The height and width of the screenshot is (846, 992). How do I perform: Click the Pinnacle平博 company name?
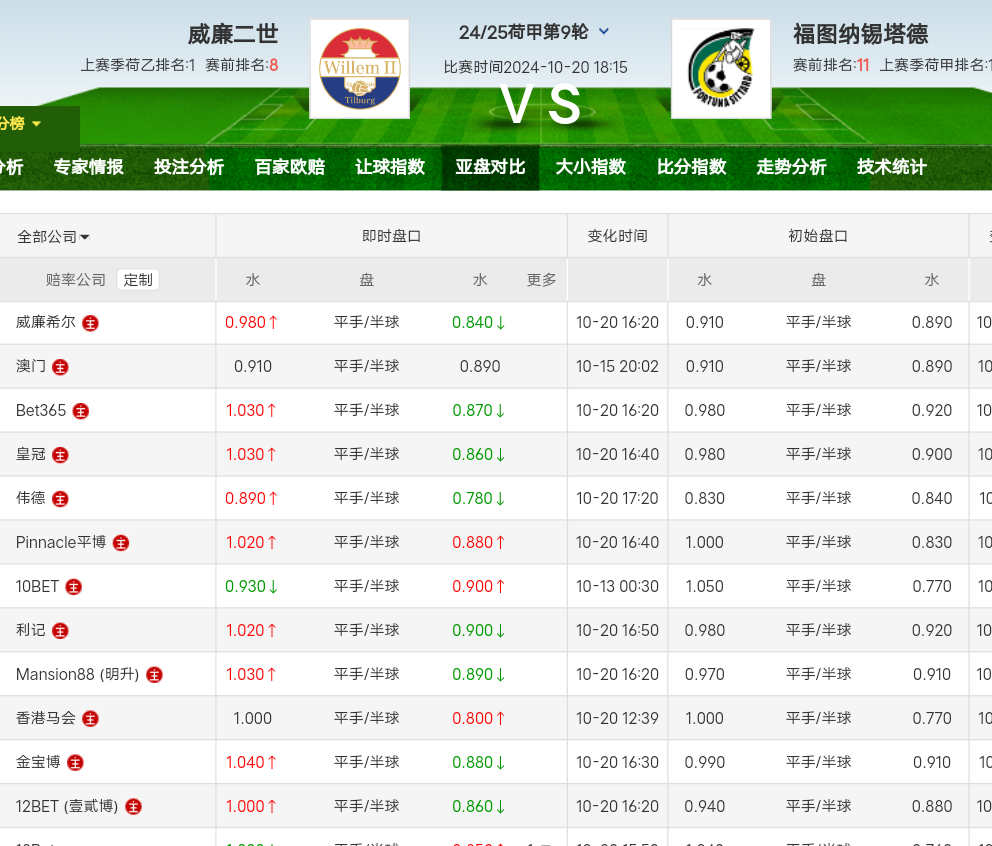click(x=61, y=542)
